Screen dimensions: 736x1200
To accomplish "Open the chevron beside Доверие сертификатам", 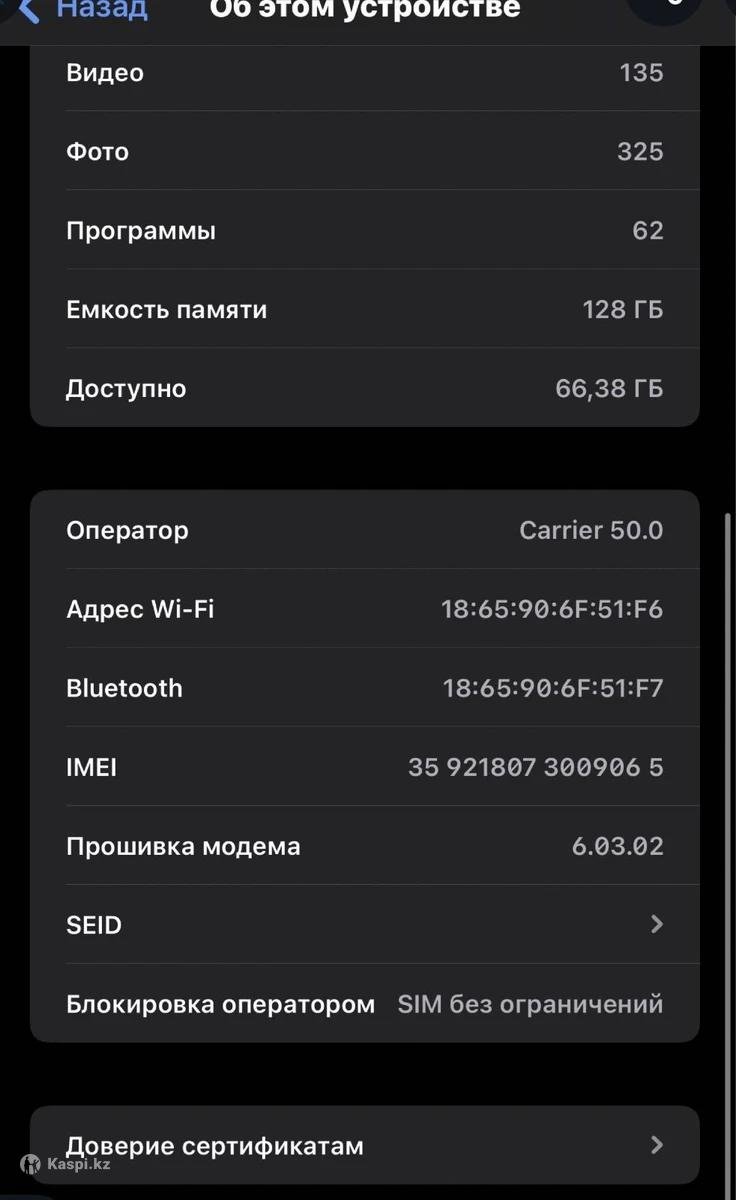I will tap(657, 1145).
